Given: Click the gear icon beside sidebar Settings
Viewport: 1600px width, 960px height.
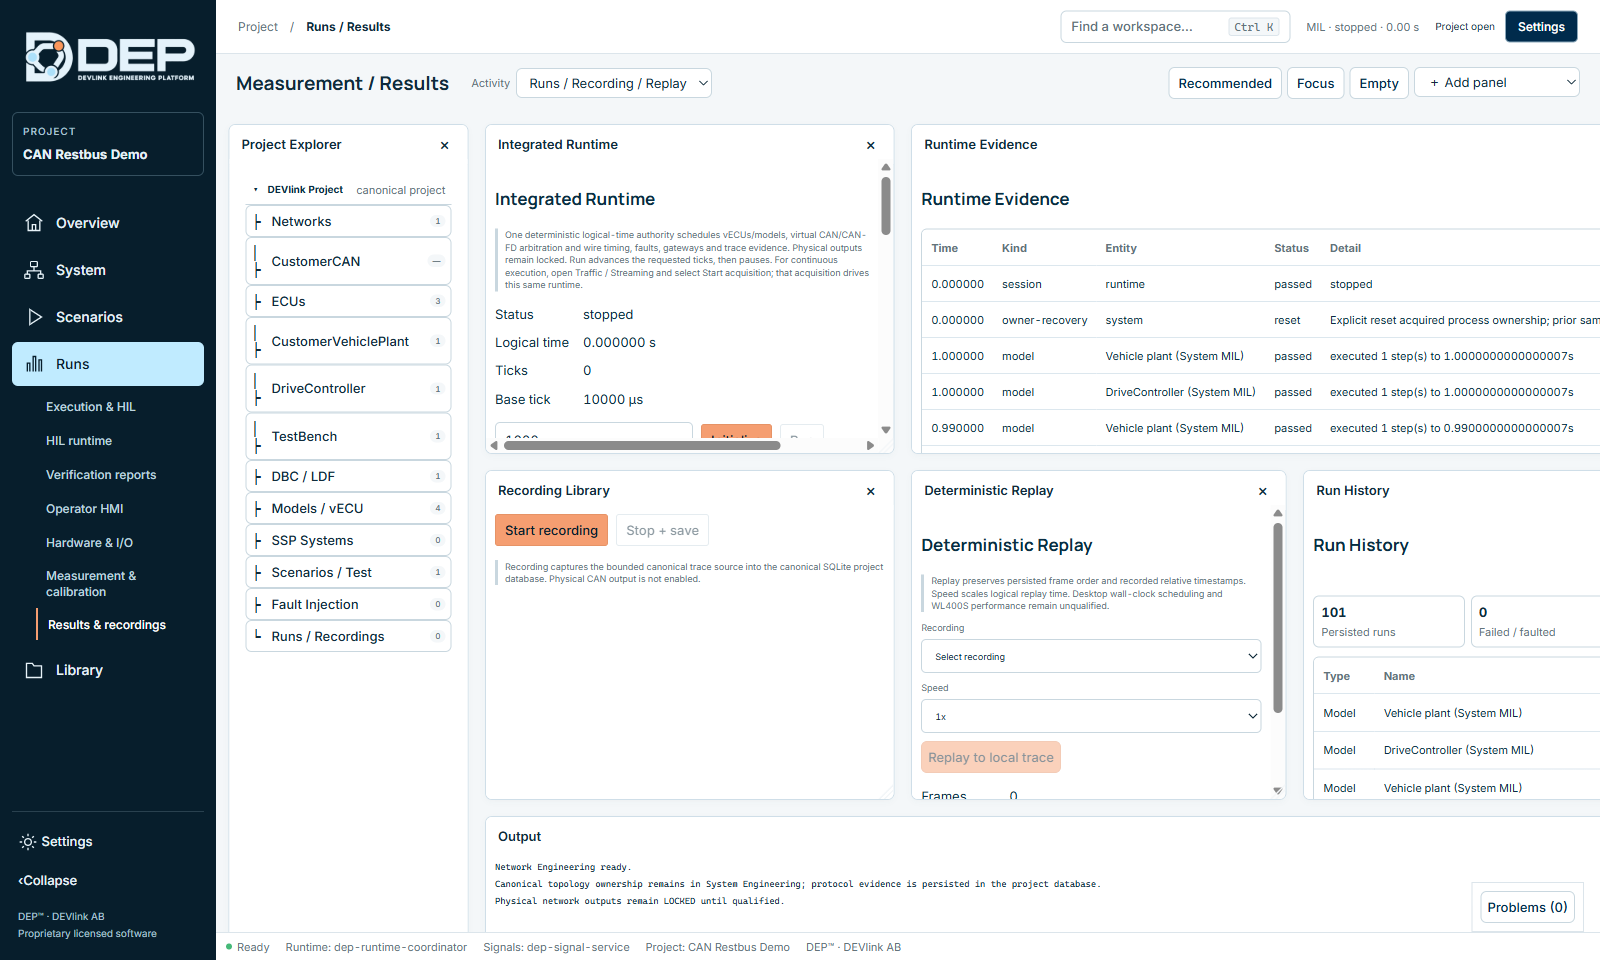Looking at the screenshot, I should [27, 842].
